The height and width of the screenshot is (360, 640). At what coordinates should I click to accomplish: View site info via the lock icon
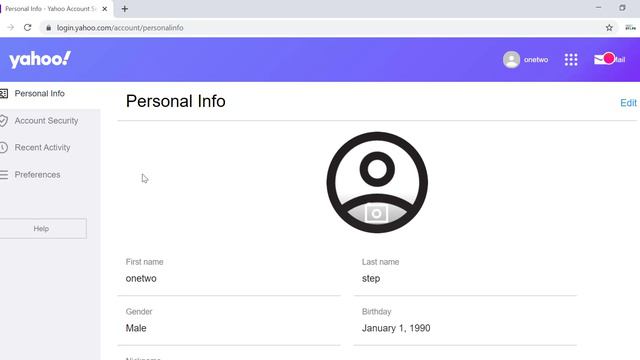click(49, 28)
